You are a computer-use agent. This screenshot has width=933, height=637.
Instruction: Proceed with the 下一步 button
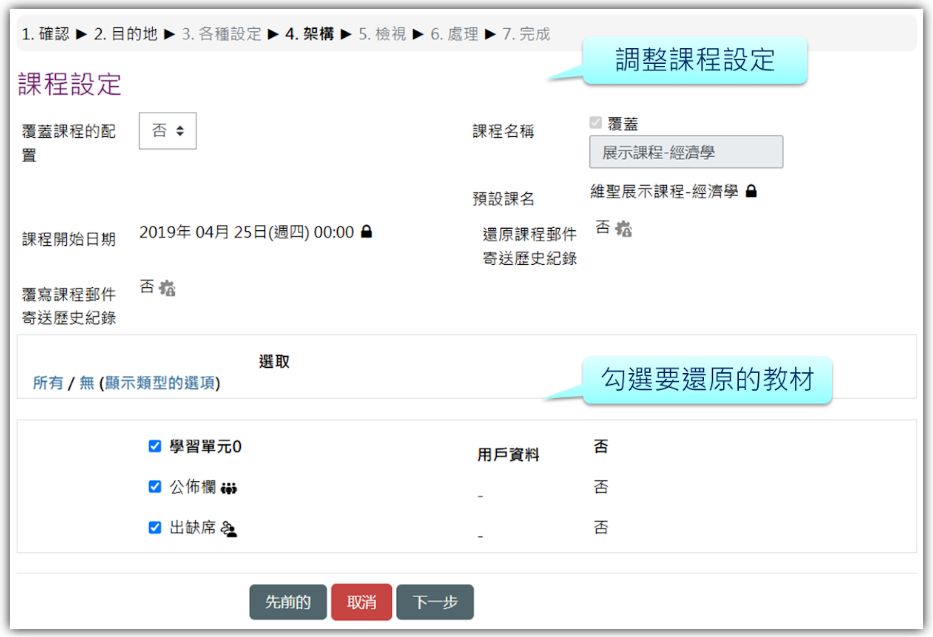click(x=435, y=602)
